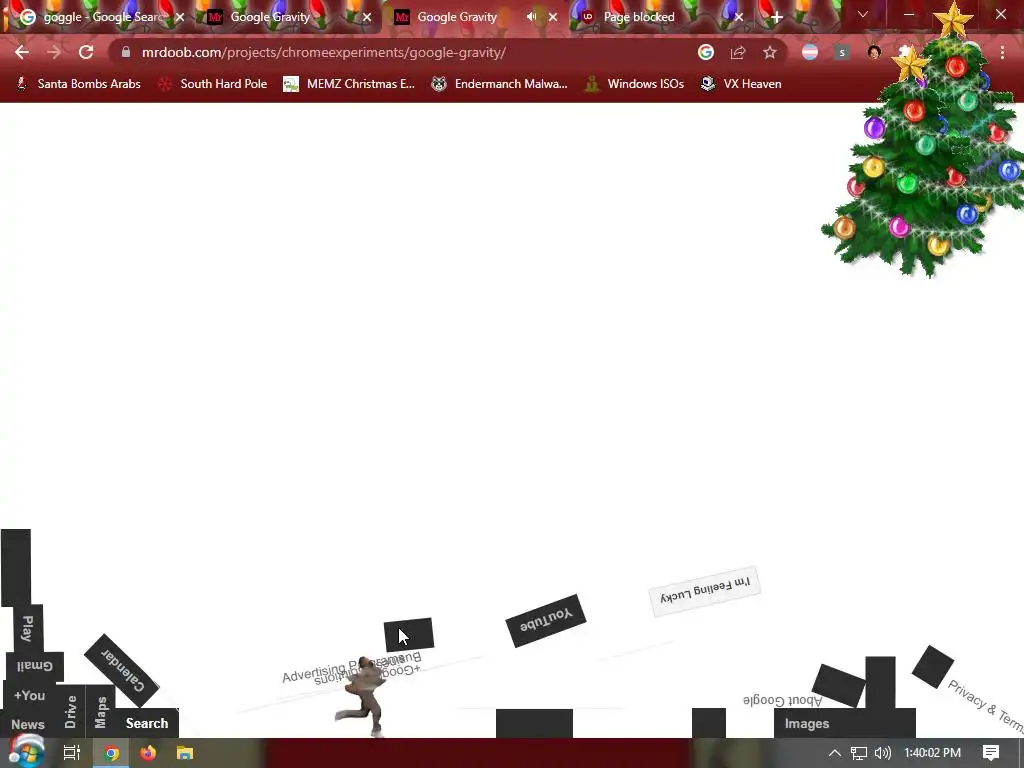Open a new tab with the plus button
The height and width of the screenshot is (768, 1024).
pos(776,18)
